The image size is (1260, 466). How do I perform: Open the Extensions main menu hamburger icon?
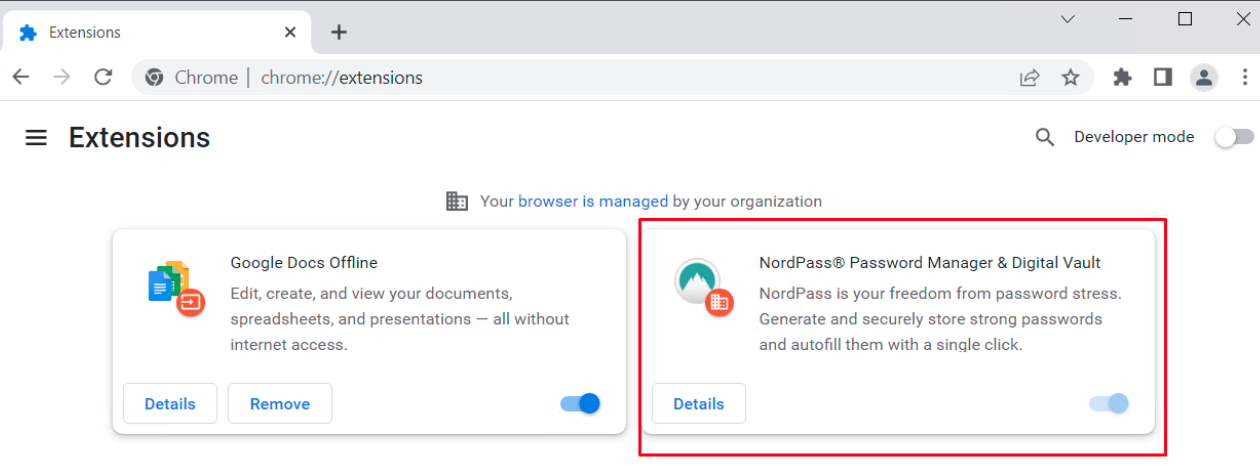36,137
